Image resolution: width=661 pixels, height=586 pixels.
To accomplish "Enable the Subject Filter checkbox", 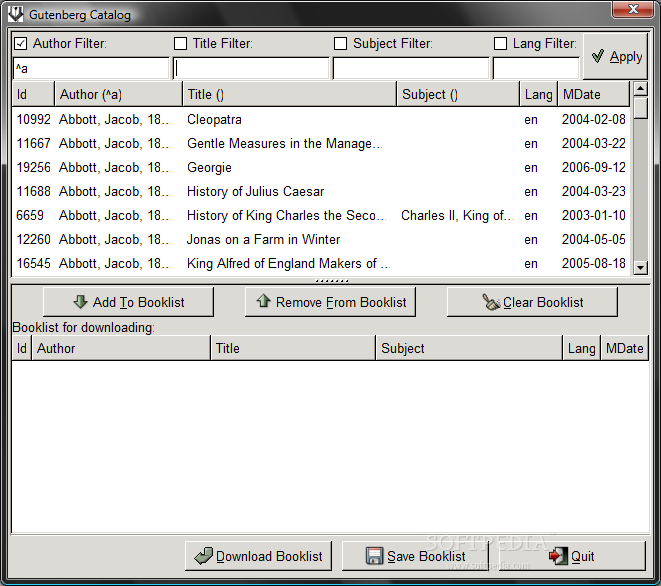I will coord(340,43).
